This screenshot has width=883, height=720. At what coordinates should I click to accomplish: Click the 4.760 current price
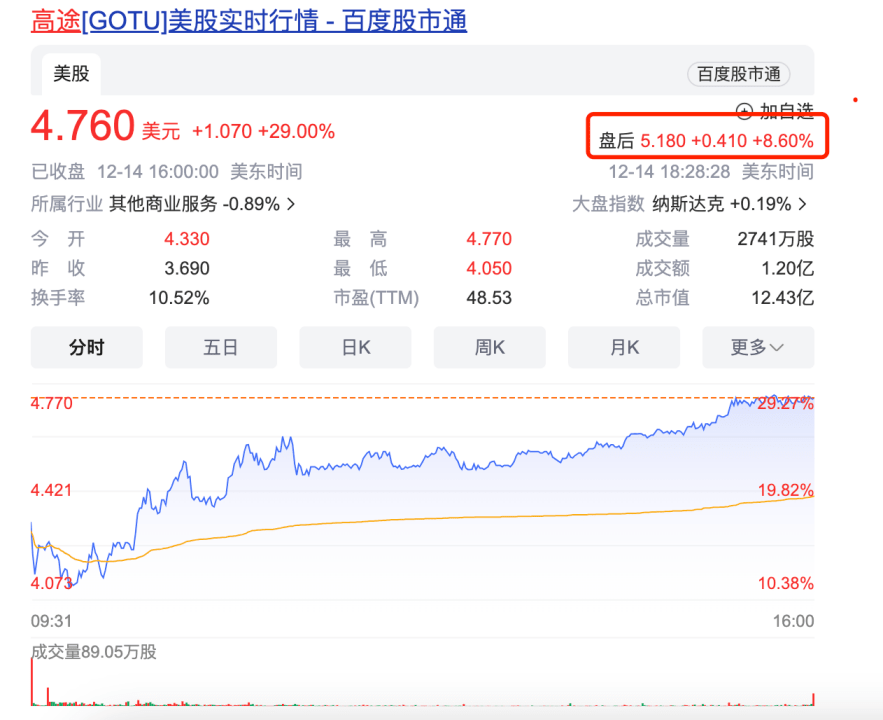click(83, 125)
